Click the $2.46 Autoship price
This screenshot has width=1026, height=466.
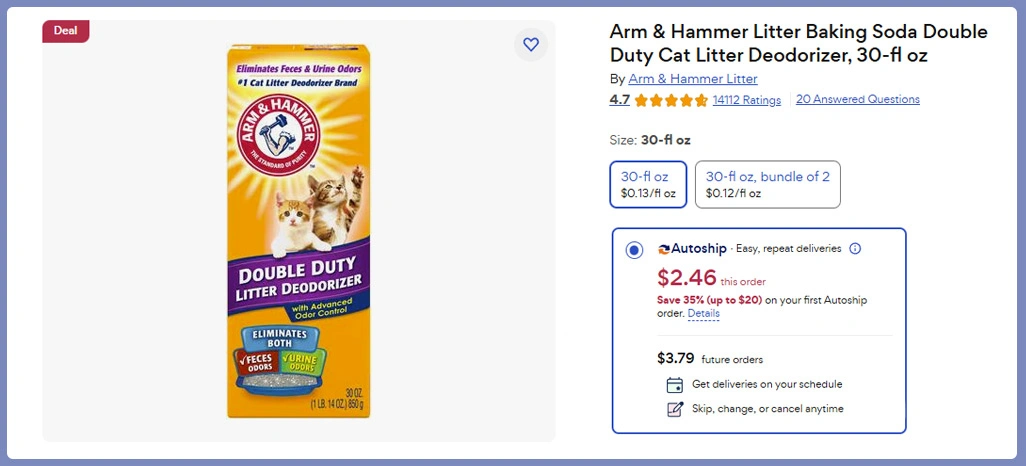(686, 278)
